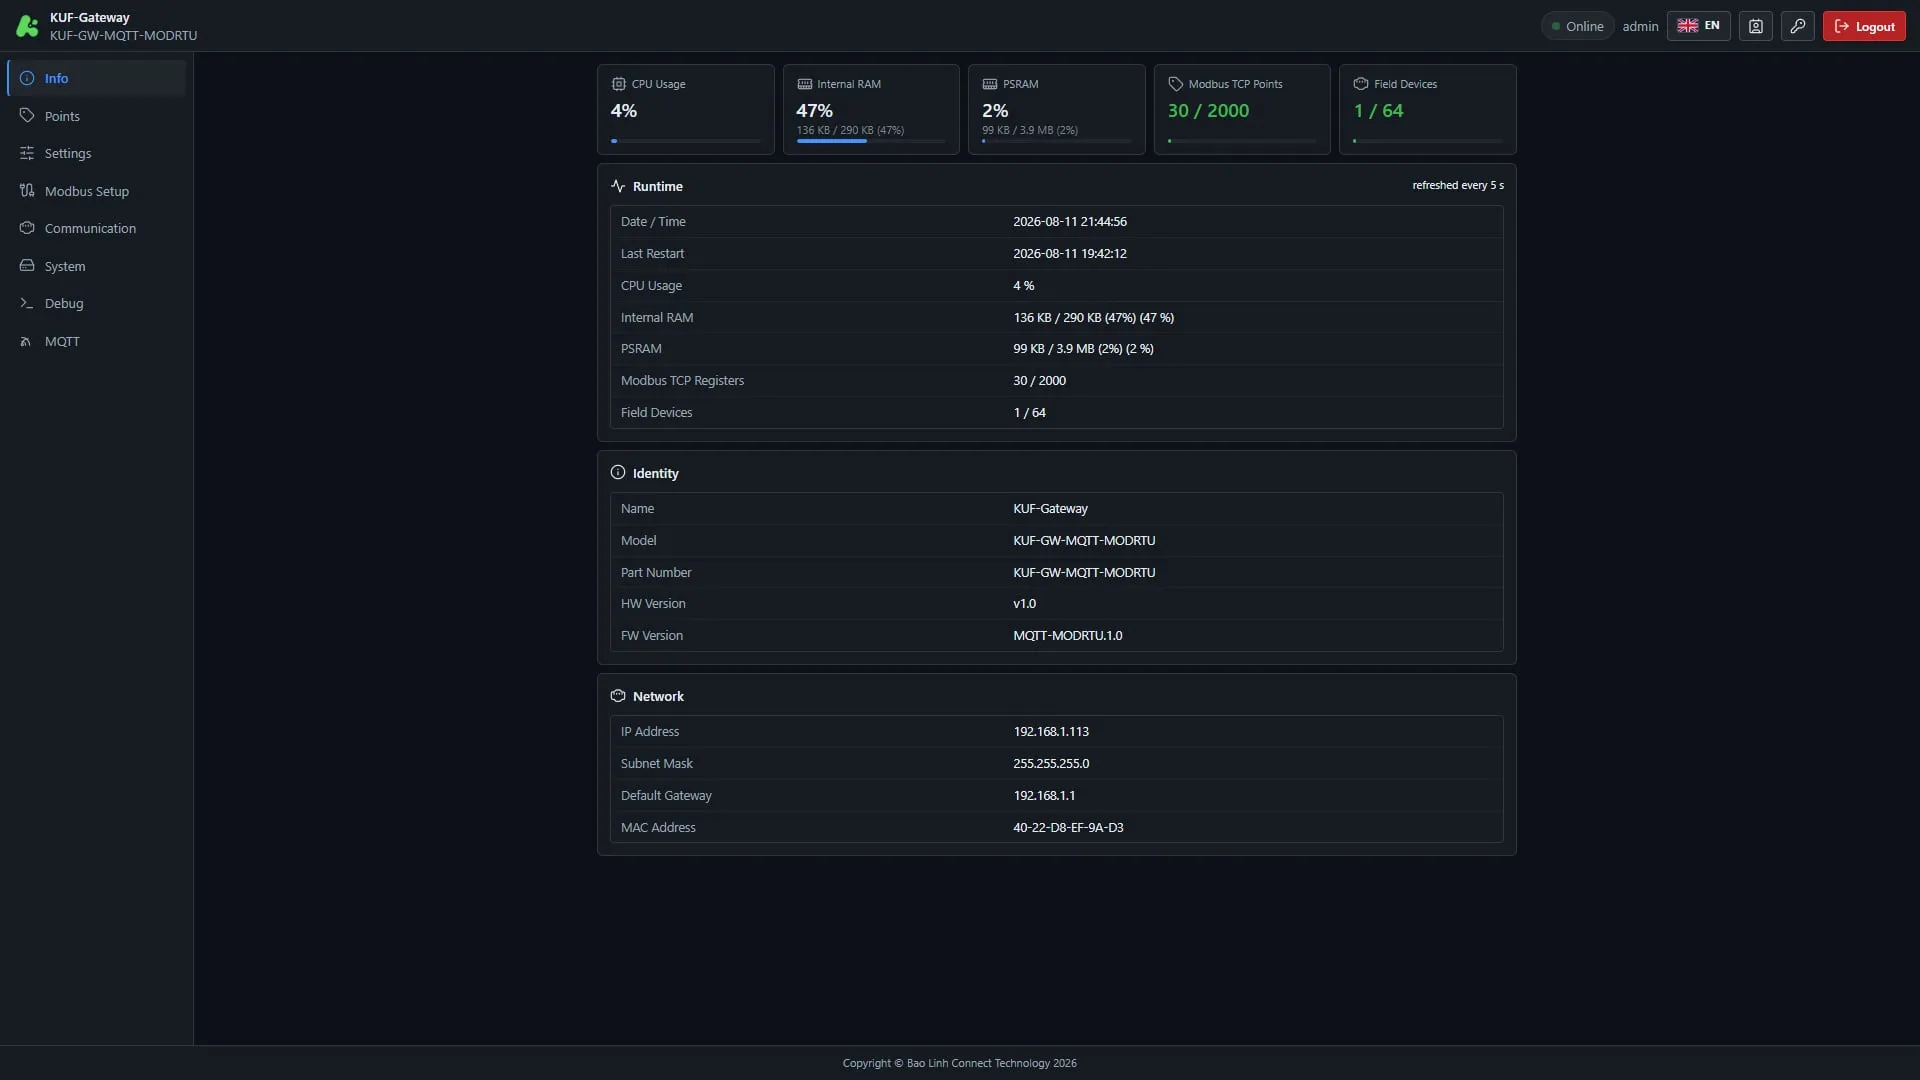The width and height of the screenshot is (1920, 1080).
Task: Open the Debug page
Action: 96,303
